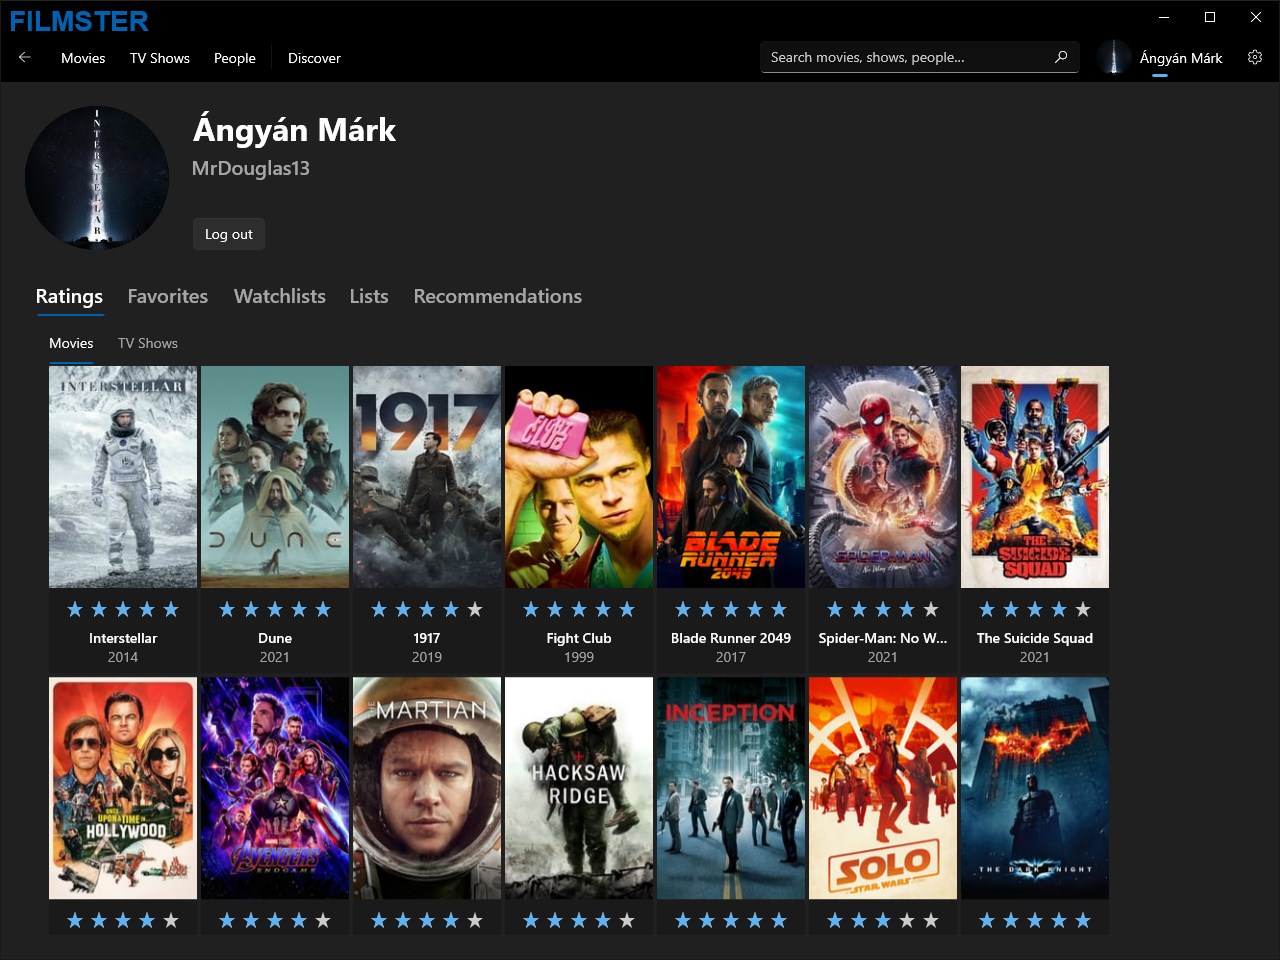Click the first star under Interstellar
The height and width of the screenshot is (960, 1280).
tap(75, 609)
